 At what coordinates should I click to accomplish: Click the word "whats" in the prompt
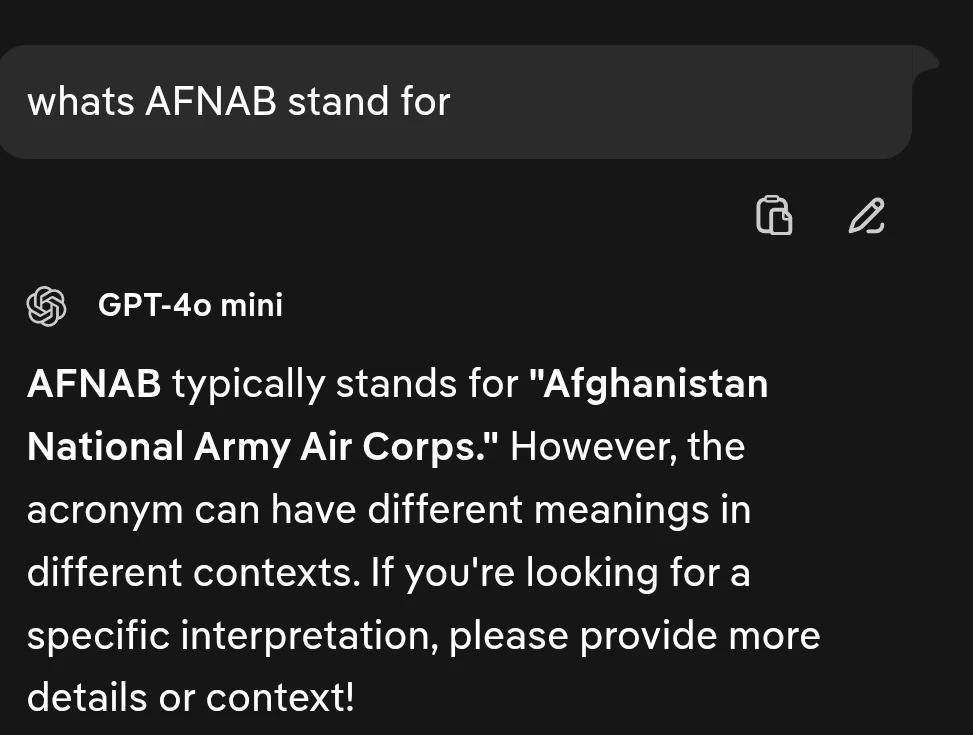point(80,102)
